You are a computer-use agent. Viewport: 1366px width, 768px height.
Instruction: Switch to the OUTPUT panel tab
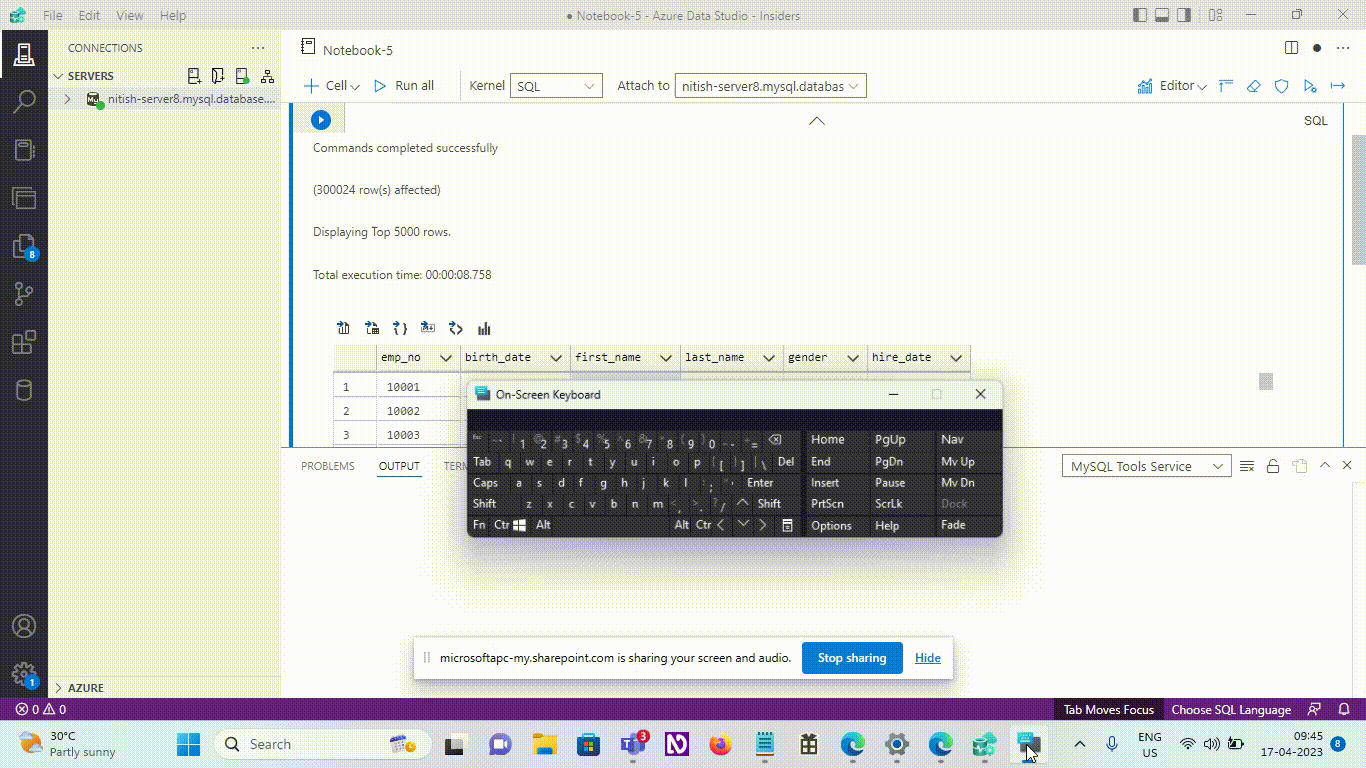pos(399,466)
